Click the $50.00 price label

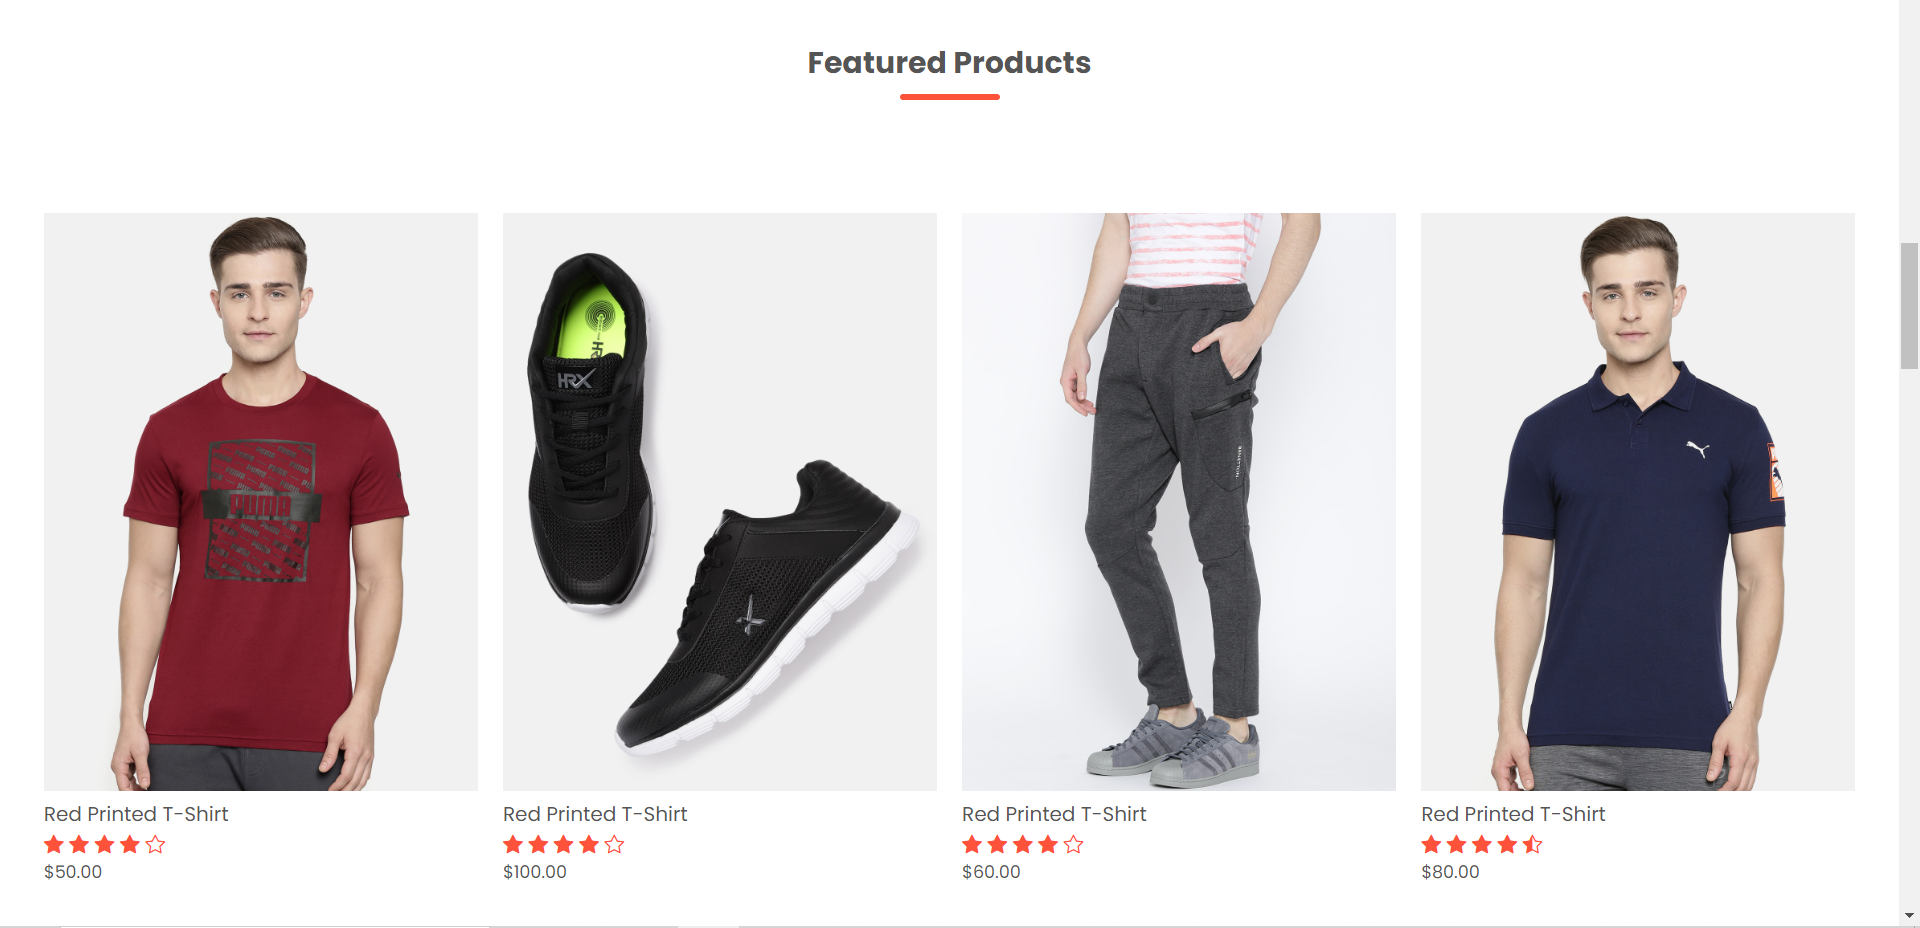[71, 871]
